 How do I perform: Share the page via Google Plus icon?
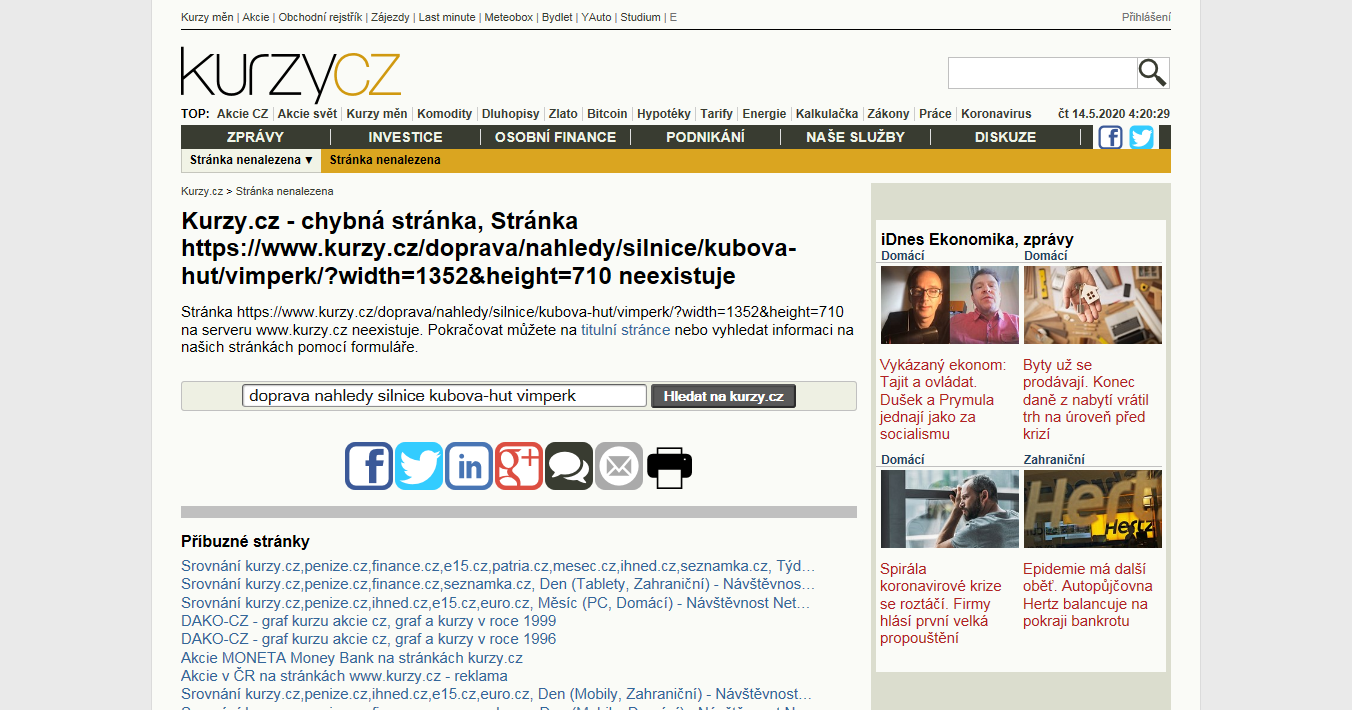pos(519,466)
